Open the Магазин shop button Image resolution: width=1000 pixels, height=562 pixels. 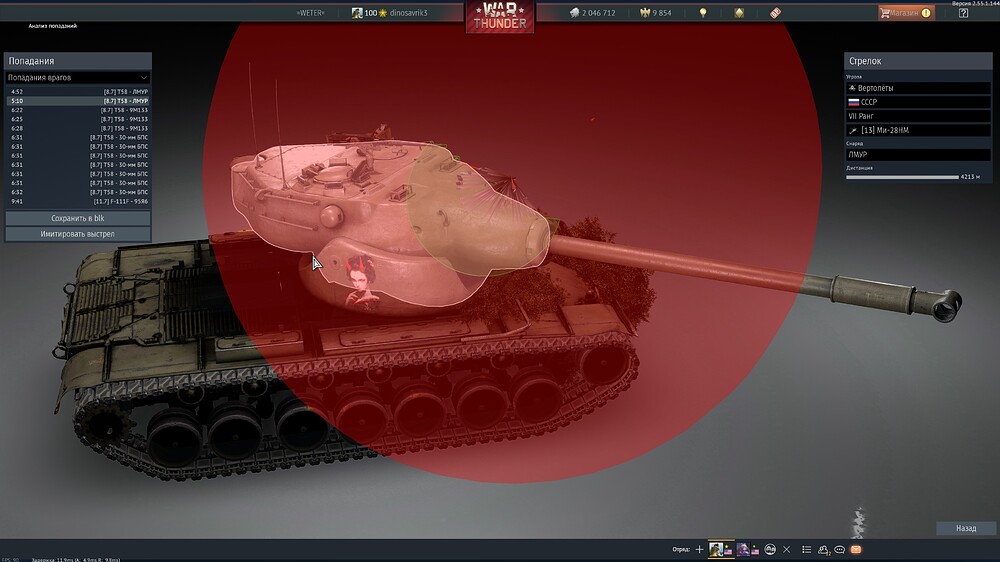click(906, 13)
